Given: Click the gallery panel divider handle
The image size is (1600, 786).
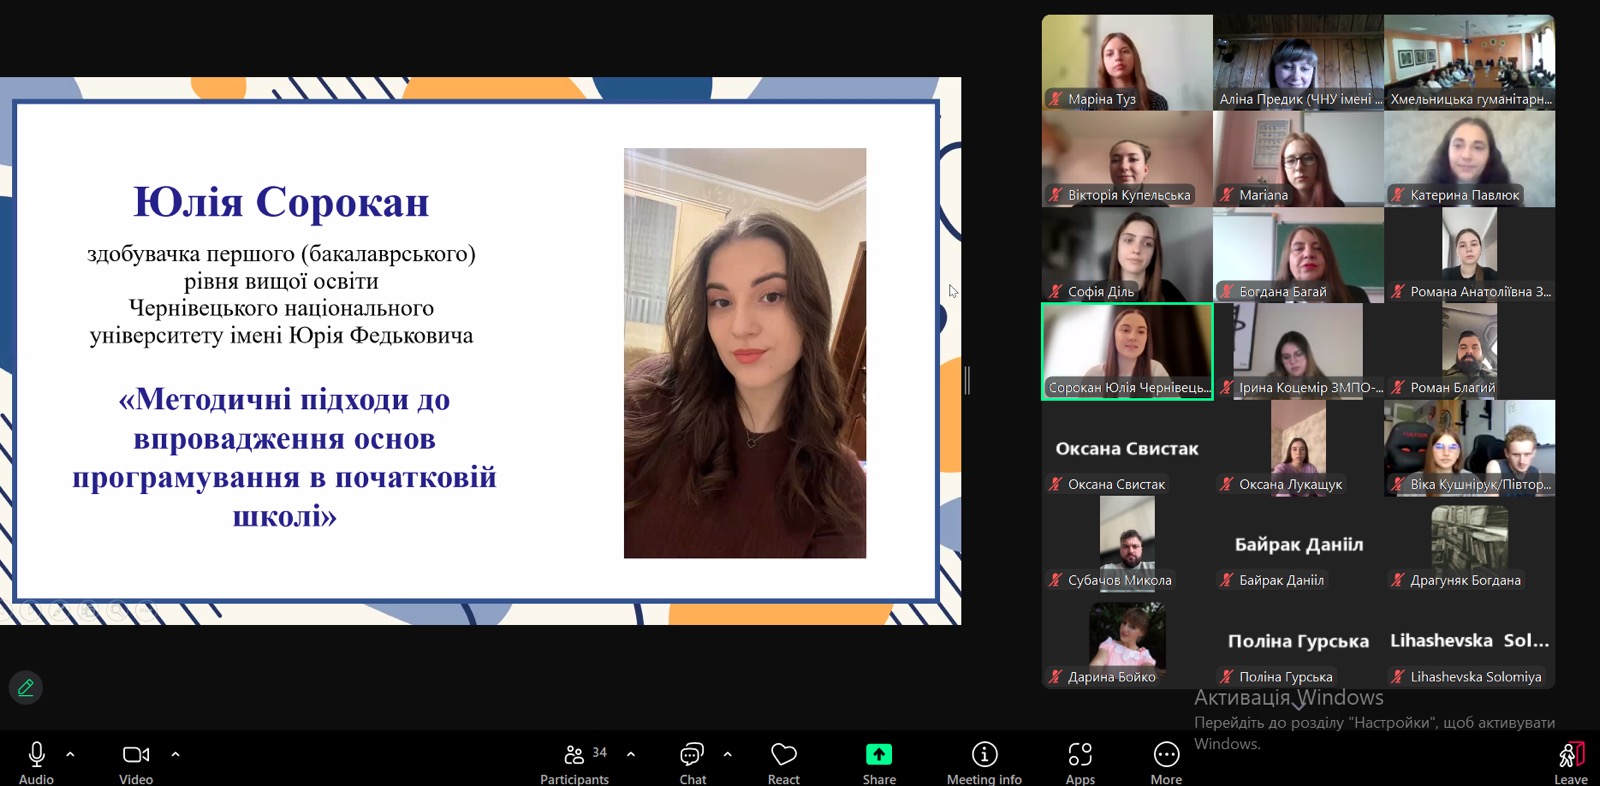Looking at the screenshot, I should [x=967, y=380].
